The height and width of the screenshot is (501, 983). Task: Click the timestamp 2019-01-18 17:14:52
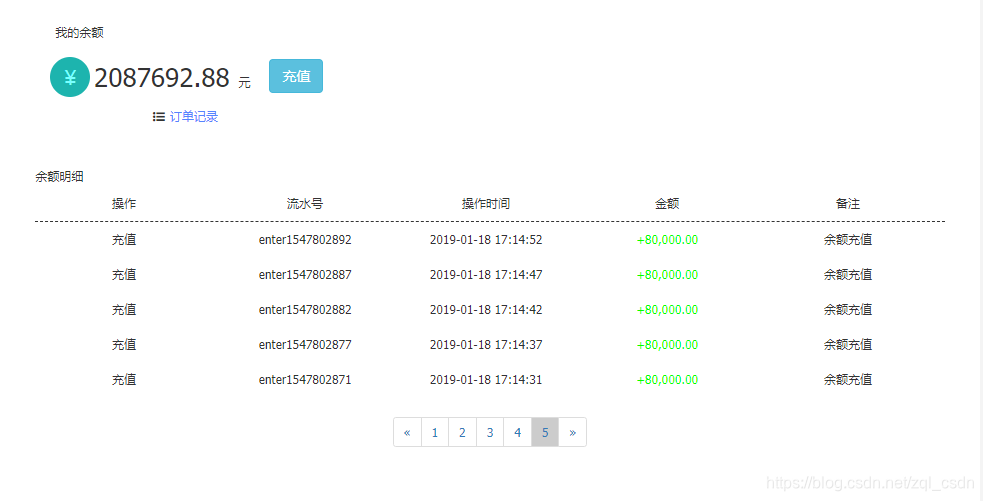[x=486, y=240]
